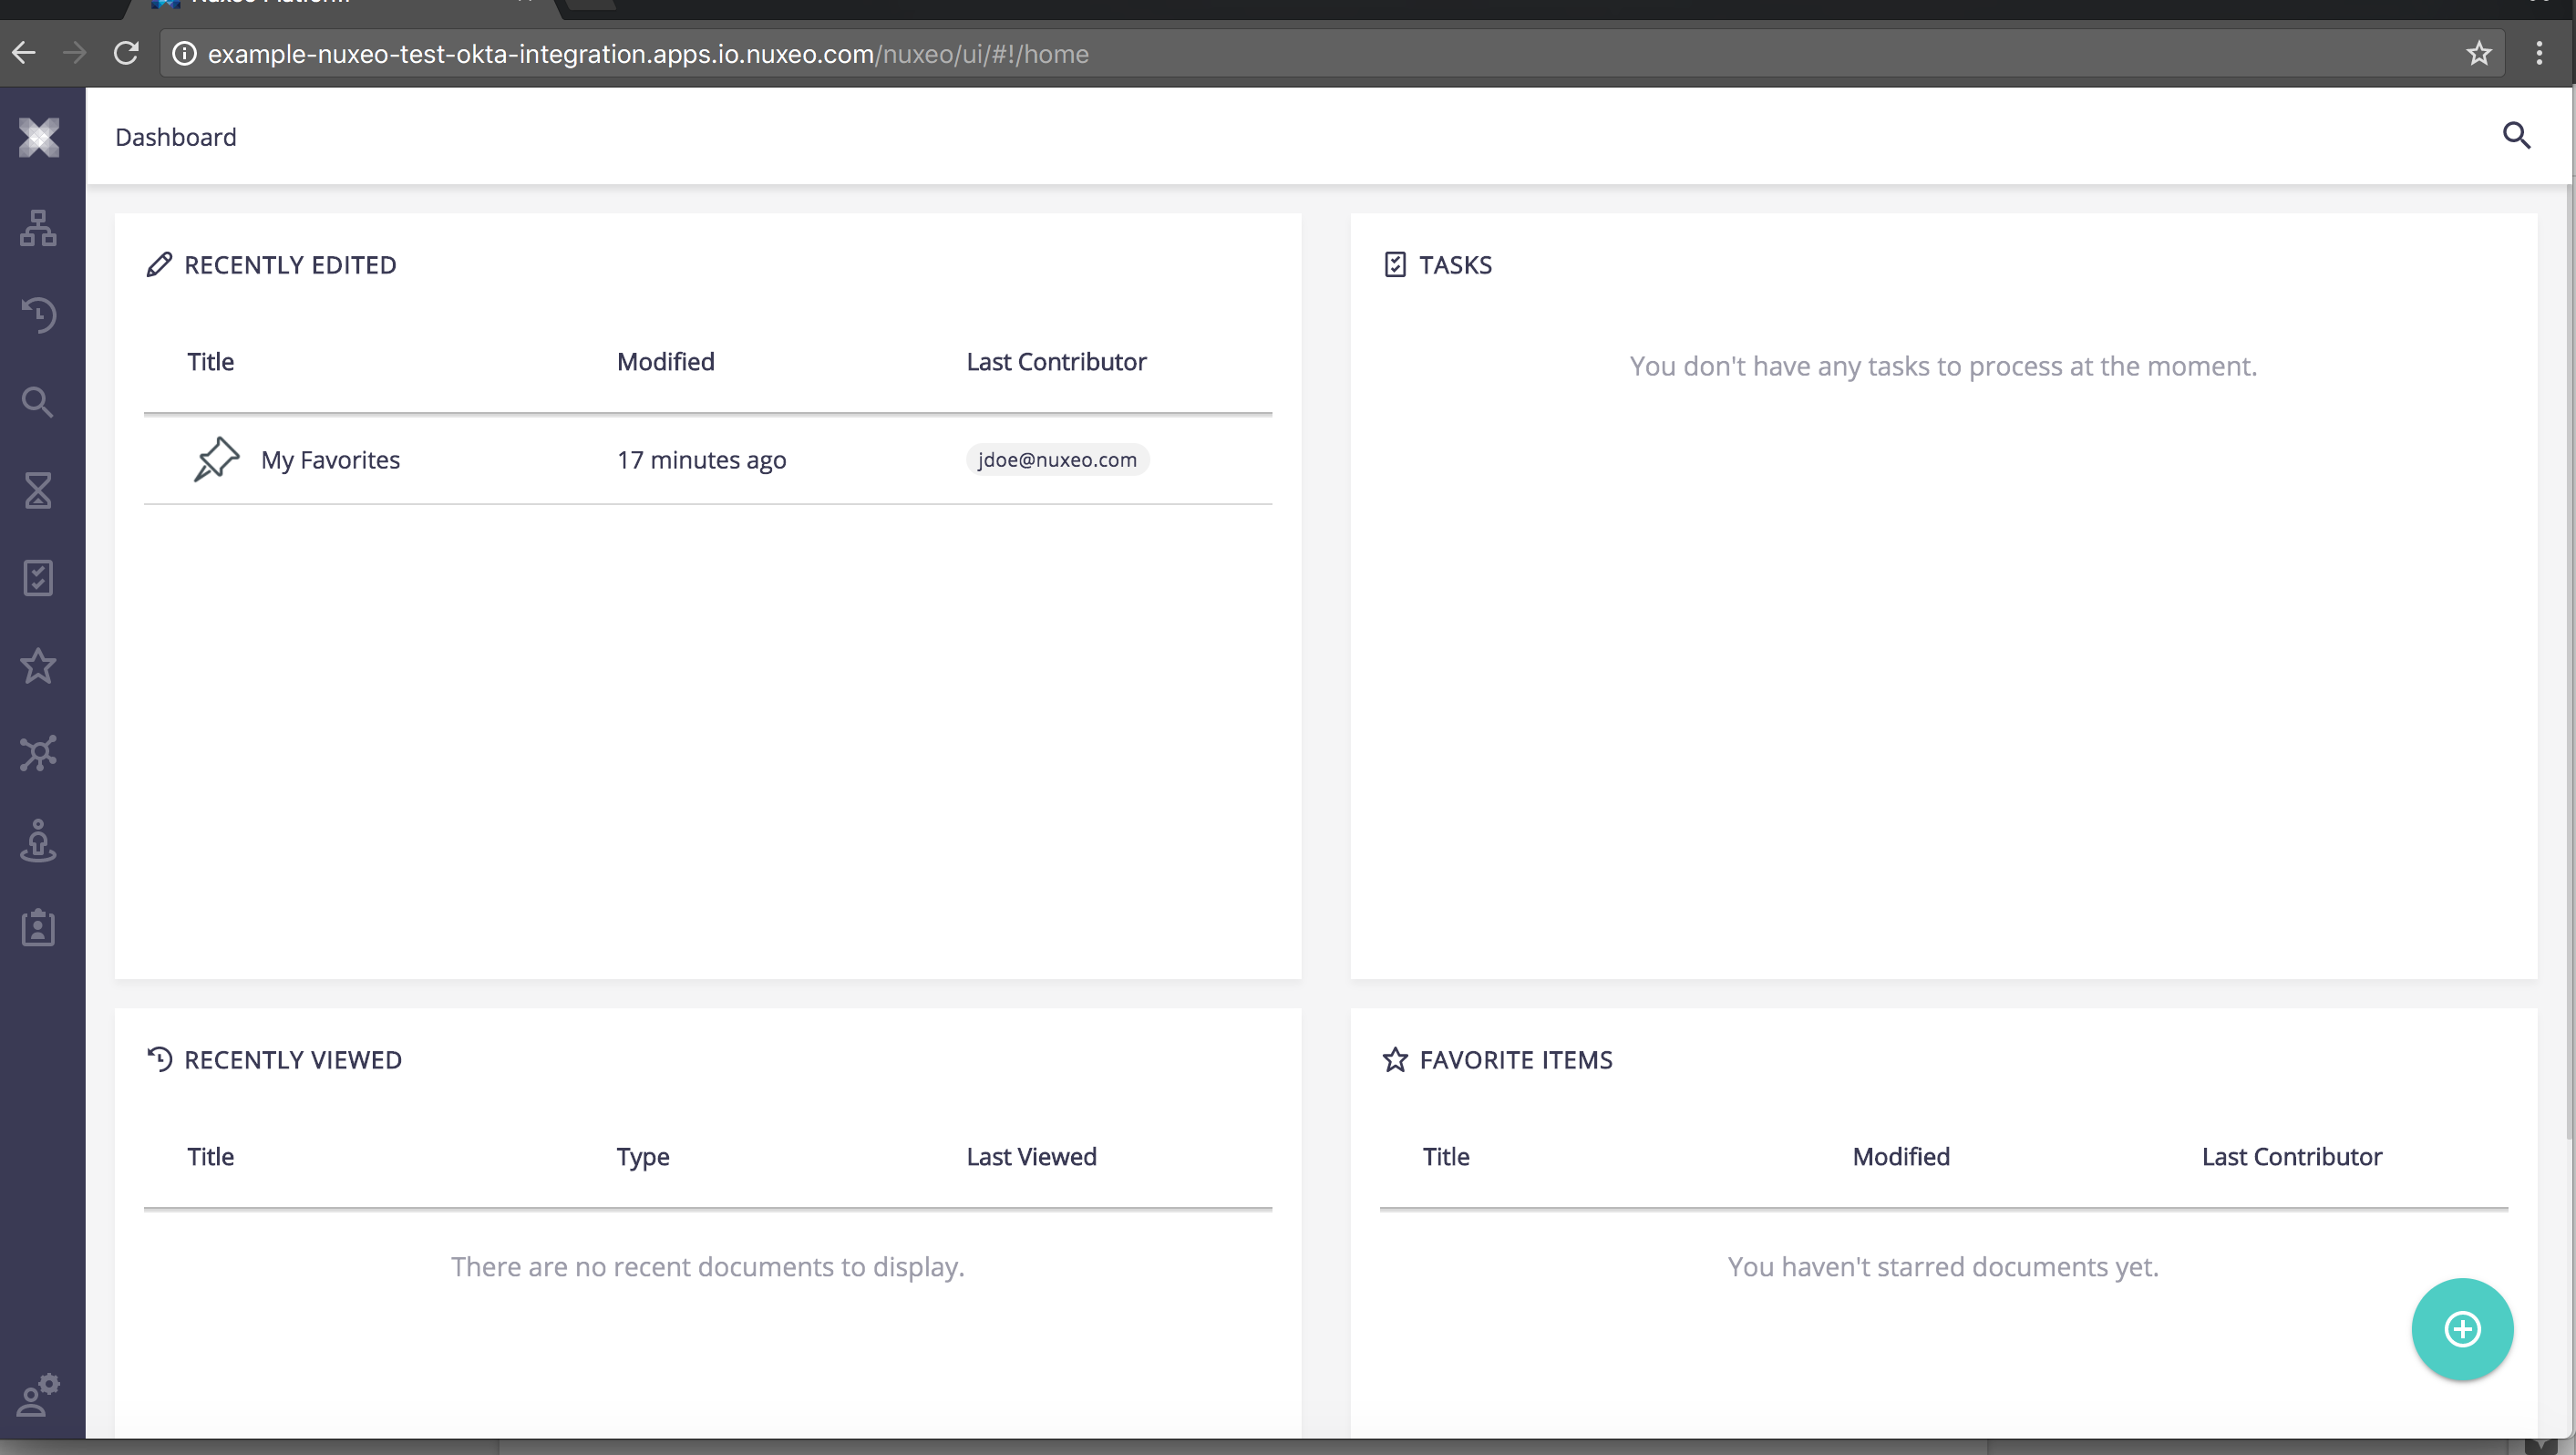Open the Collections icon in the sidebar
Viewport: 2576px width, 1455px height.
[x=38, y=753]
